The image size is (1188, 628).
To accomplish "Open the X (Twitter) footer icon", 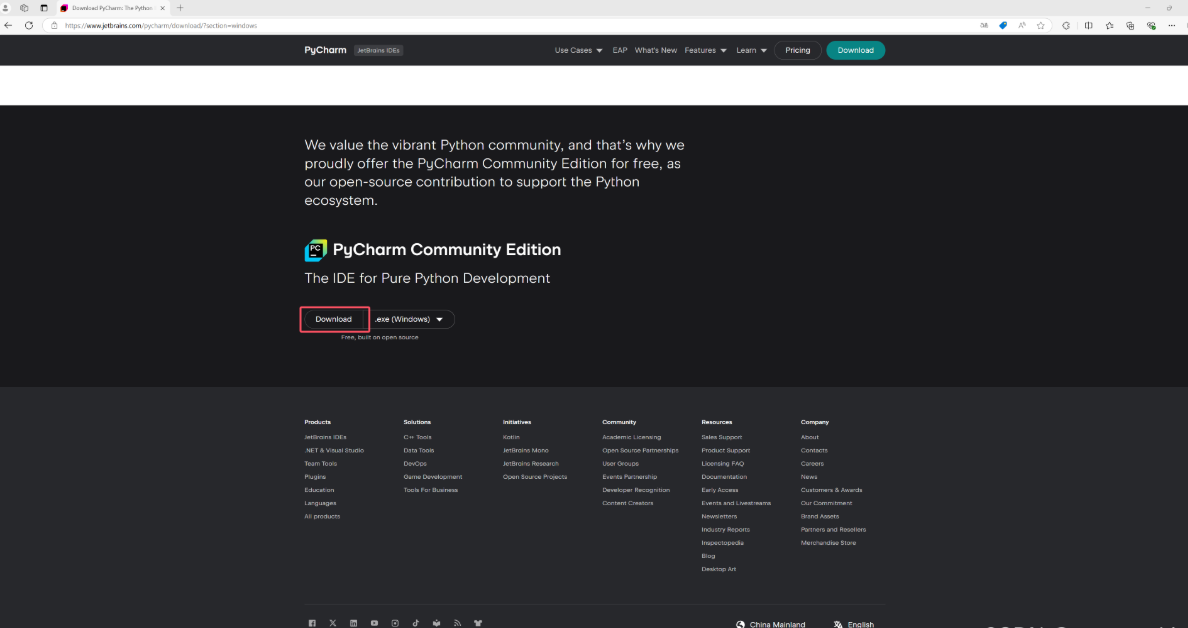I will [333, 623].
